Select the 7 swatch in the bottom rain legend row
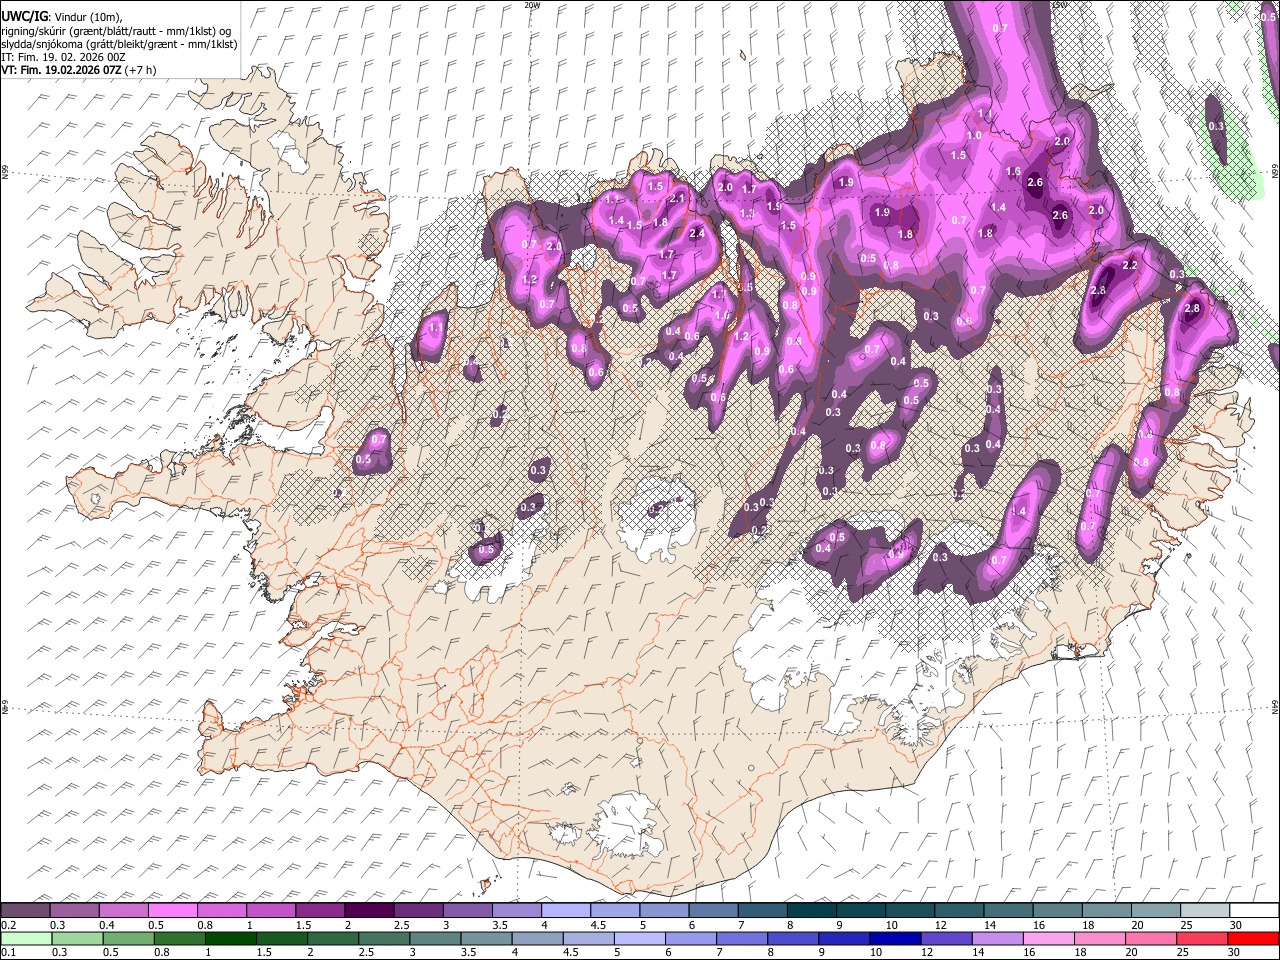The image size is (1280, 960). point(741,938)
